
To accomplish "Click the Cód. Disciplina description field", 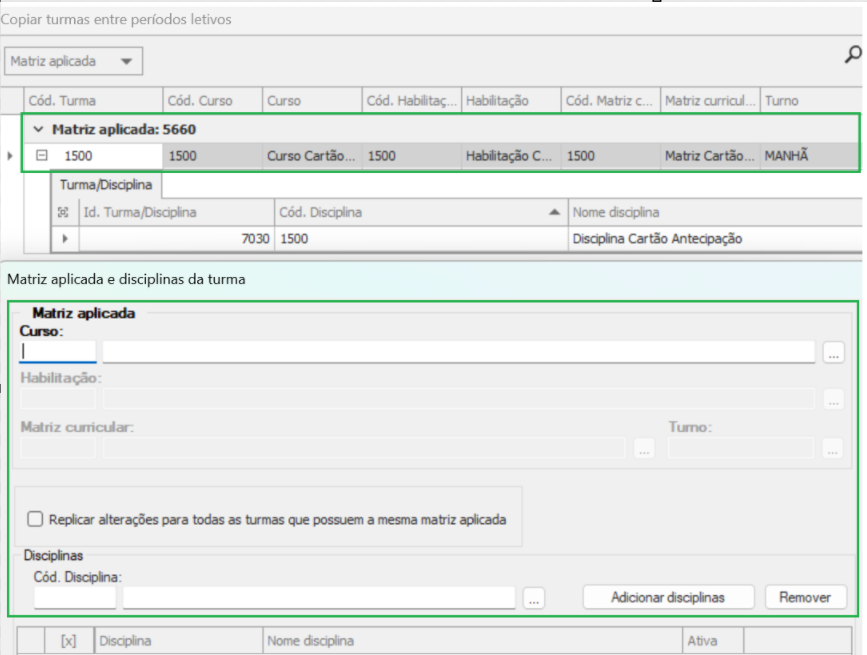I will pyautogui.click(x=319, y=598).
